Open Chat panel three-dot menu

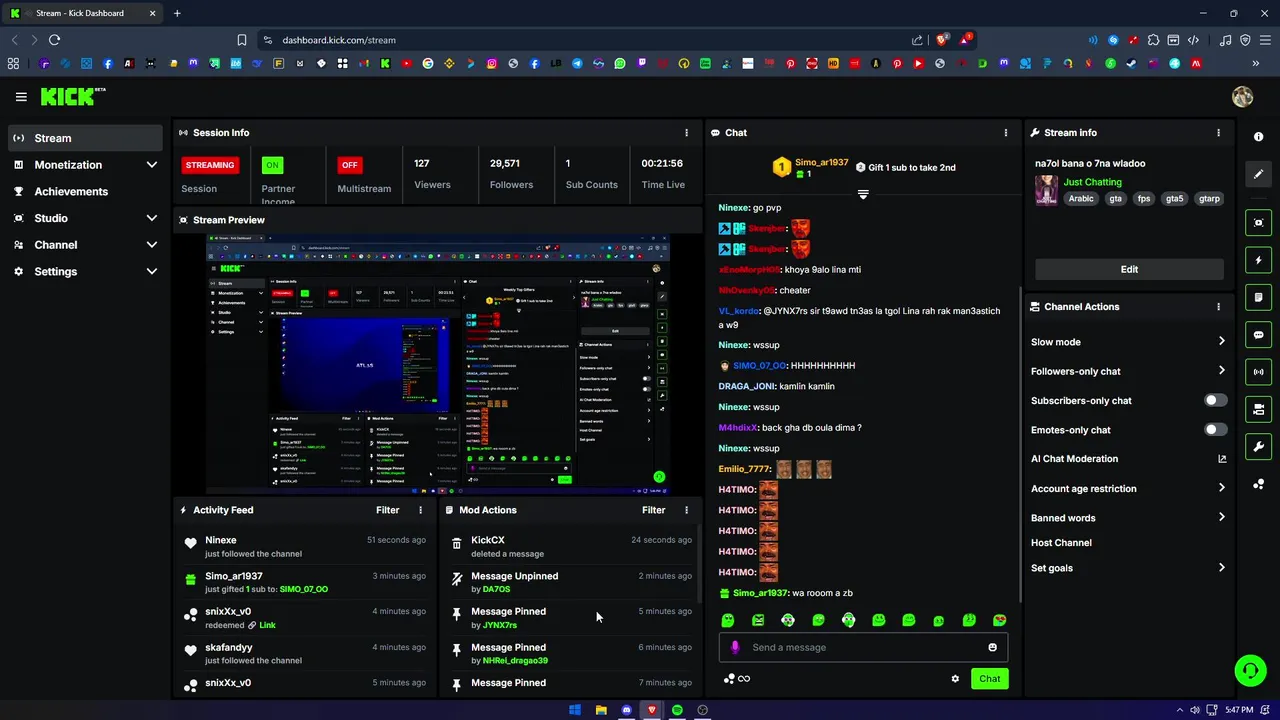point(1006,133)
